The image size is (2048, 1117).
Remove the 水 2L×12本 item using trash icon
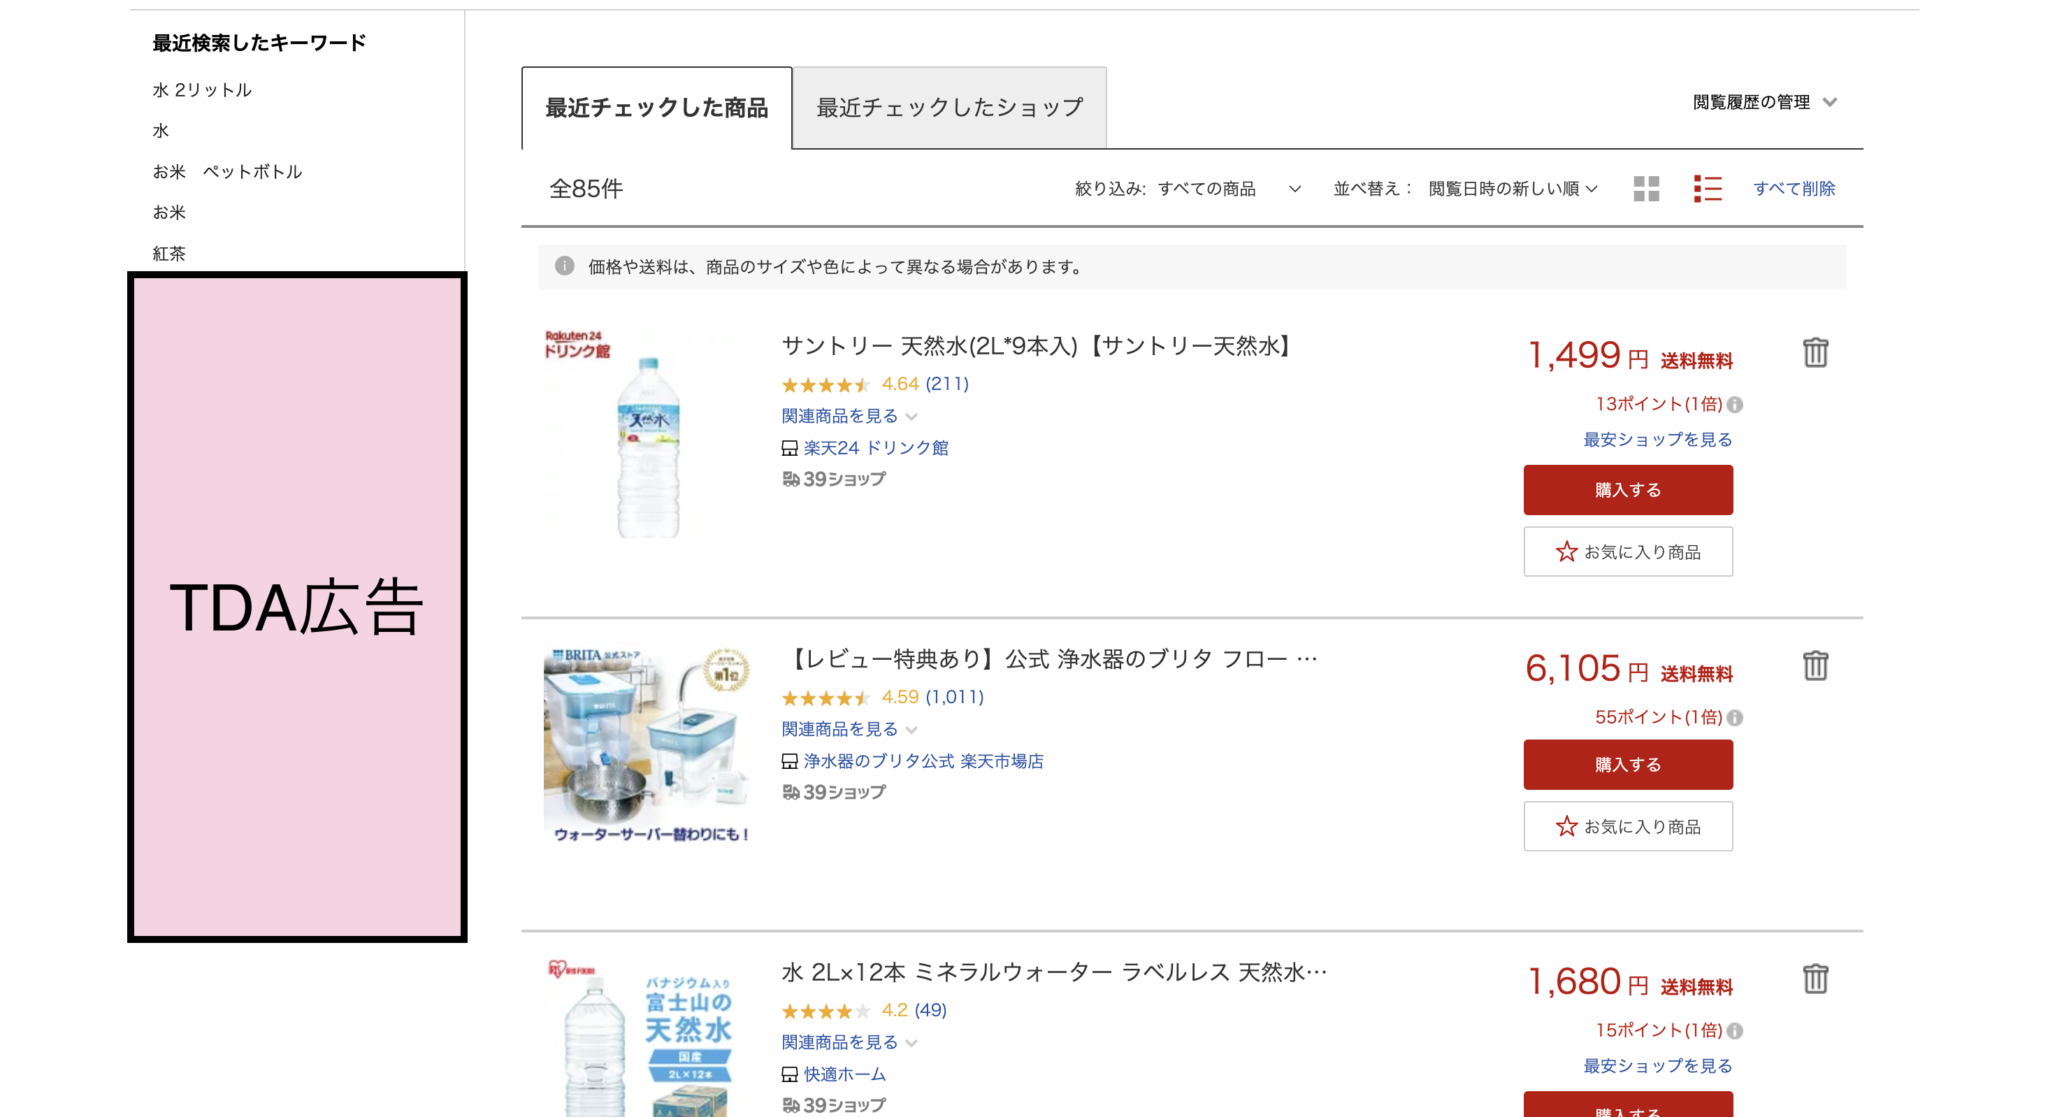1816,979
